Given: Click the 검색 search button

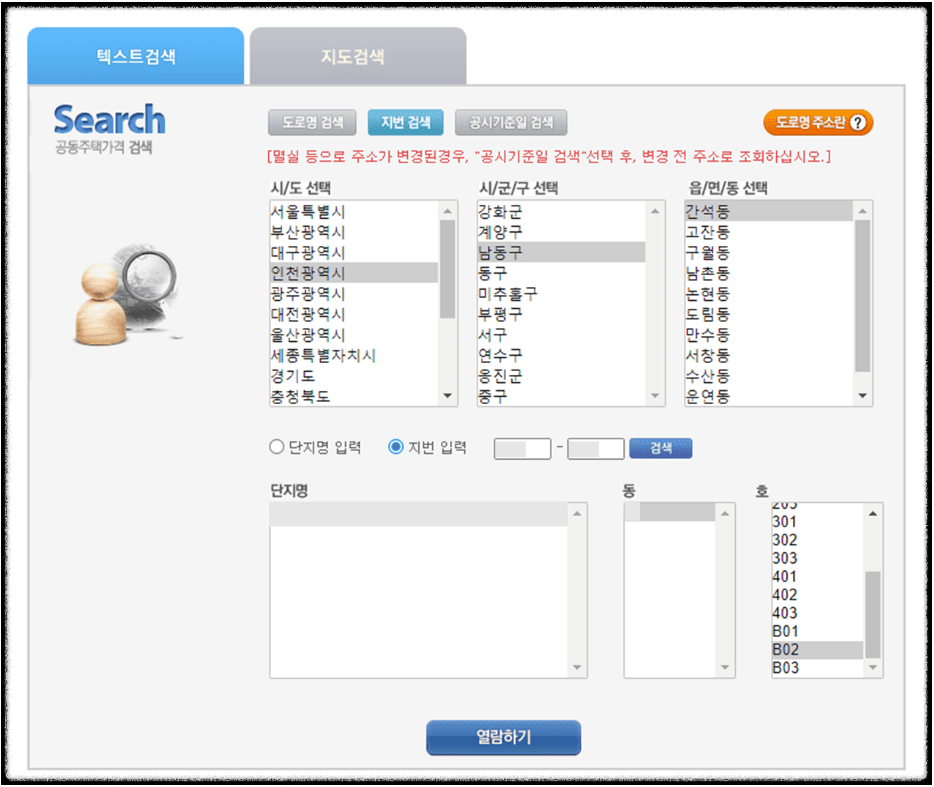Looking at the screenshot, I should click(660, 448).
